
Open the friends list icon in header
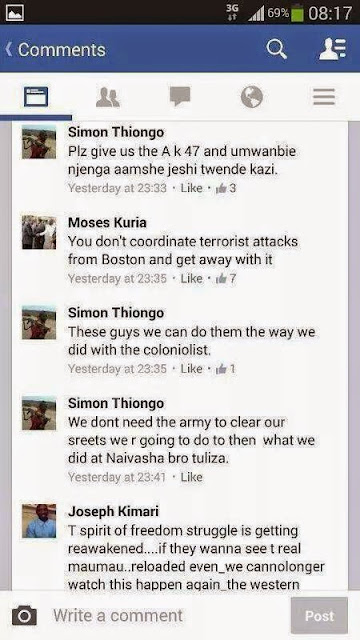332,49
